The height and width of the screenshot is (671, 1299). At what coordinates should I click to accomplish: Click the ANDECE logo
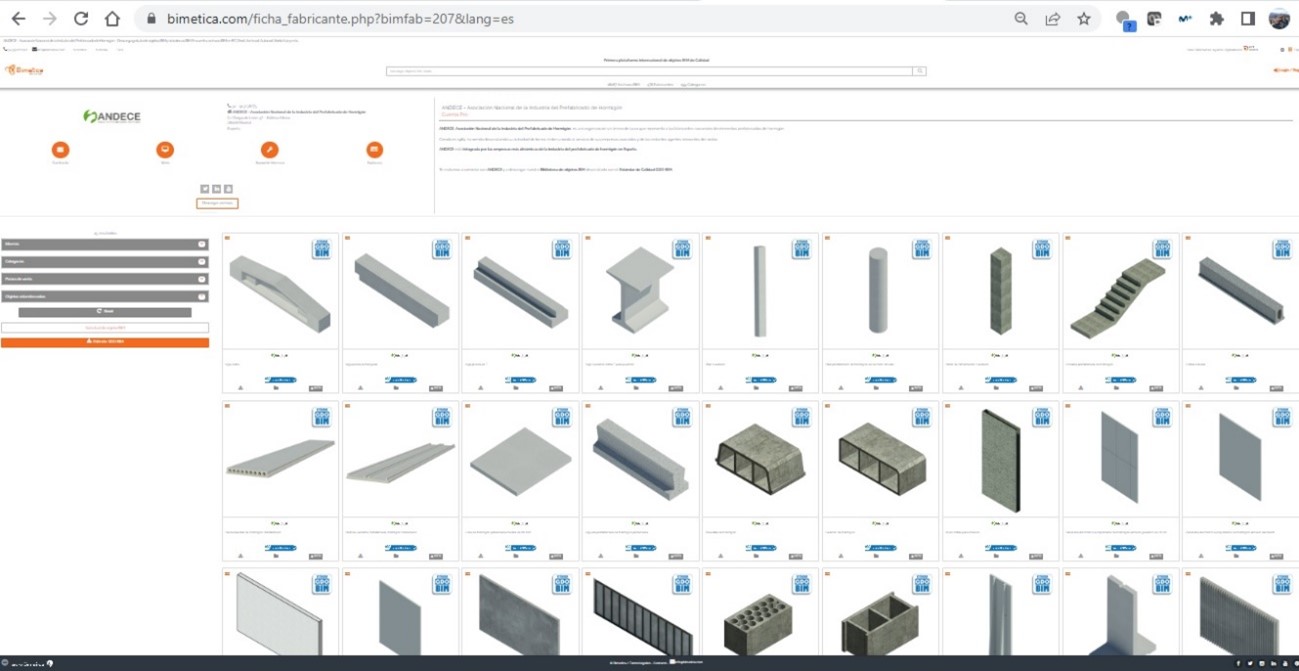coord(112,117)
